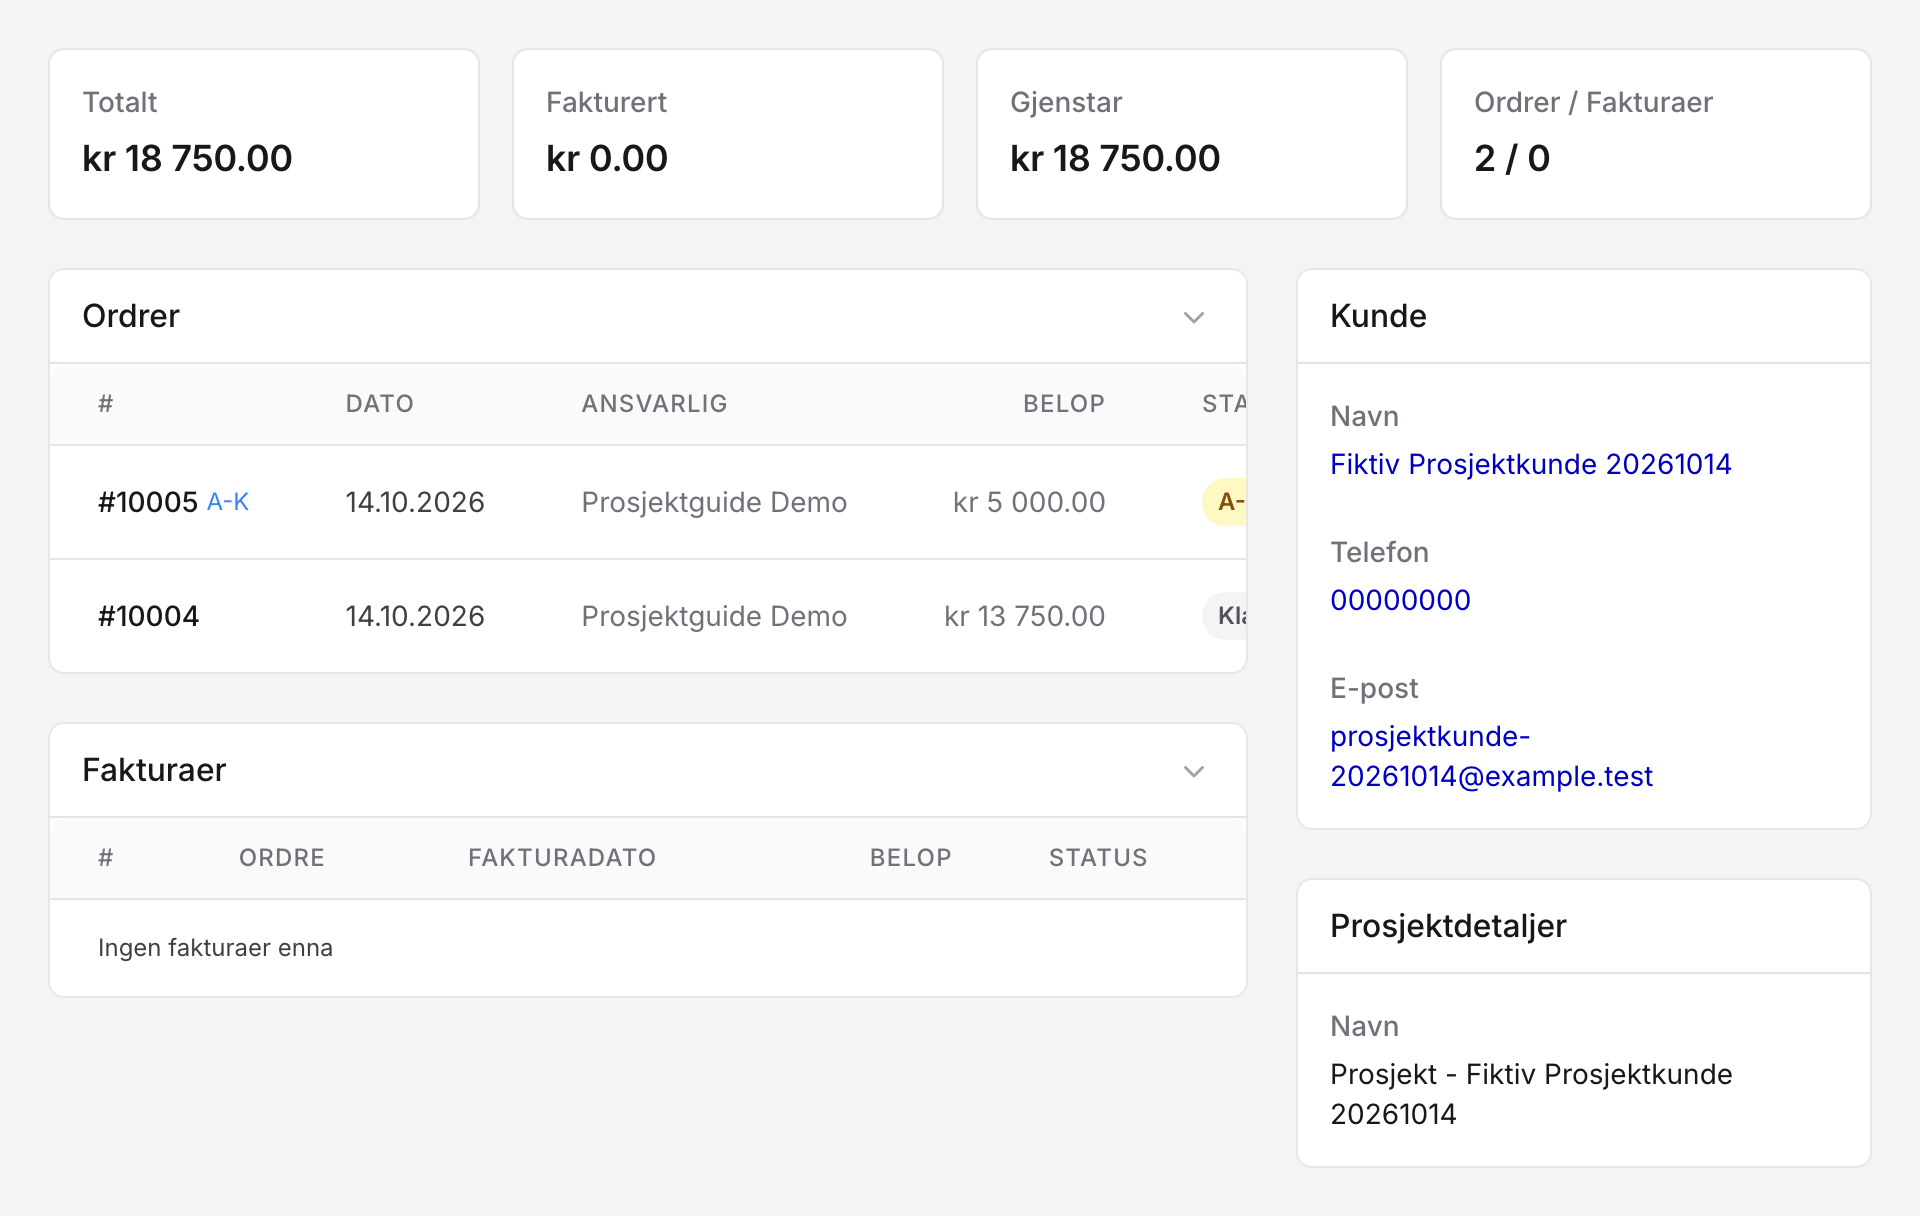The width and height of the screenshot is (1920, 1216).
Task: Click Prosjektguide Demo on order #10004 row
Action: tap(714, 616)
